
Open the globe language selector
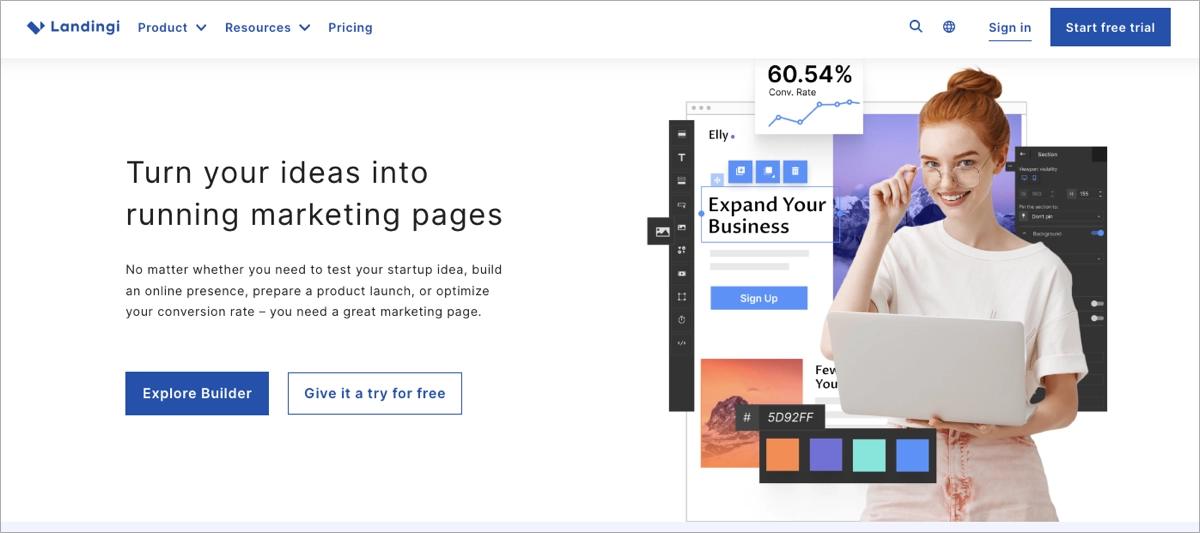(x=949, y=27)
